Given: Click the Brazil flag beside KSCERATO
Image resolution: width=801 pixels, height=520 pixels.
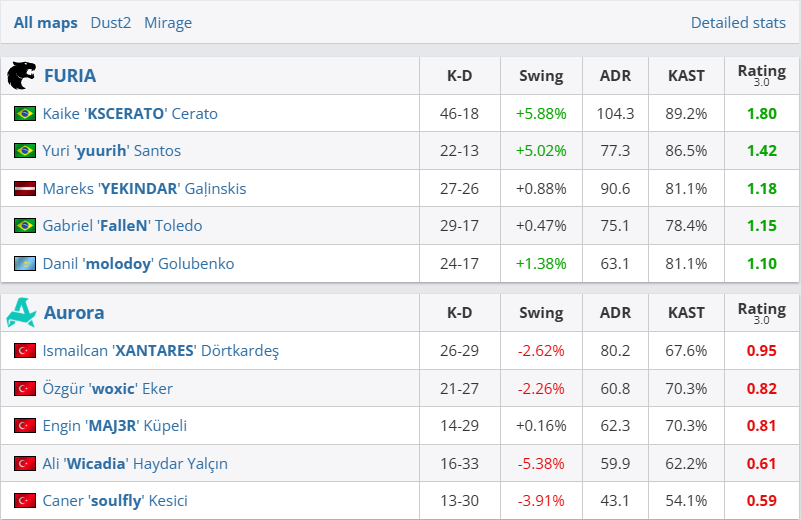Looking at the screenshot, I should (25, 114).
